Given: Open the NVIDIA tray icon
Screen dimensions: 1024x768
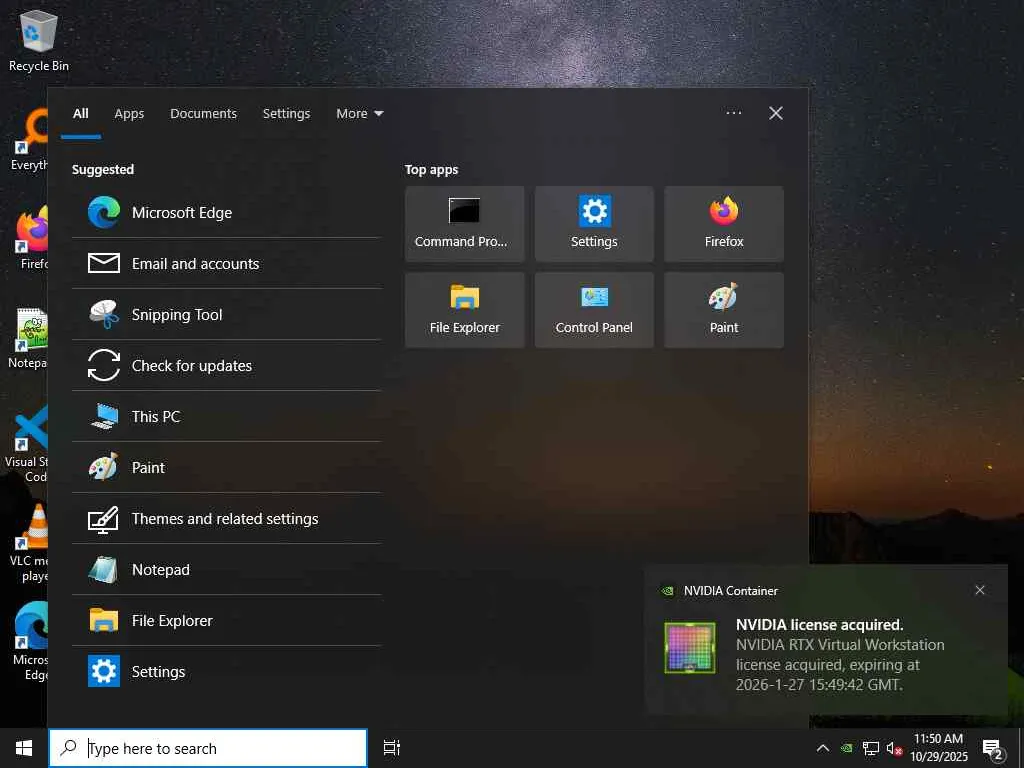Looking at the screenshot, I should (846, 748).
